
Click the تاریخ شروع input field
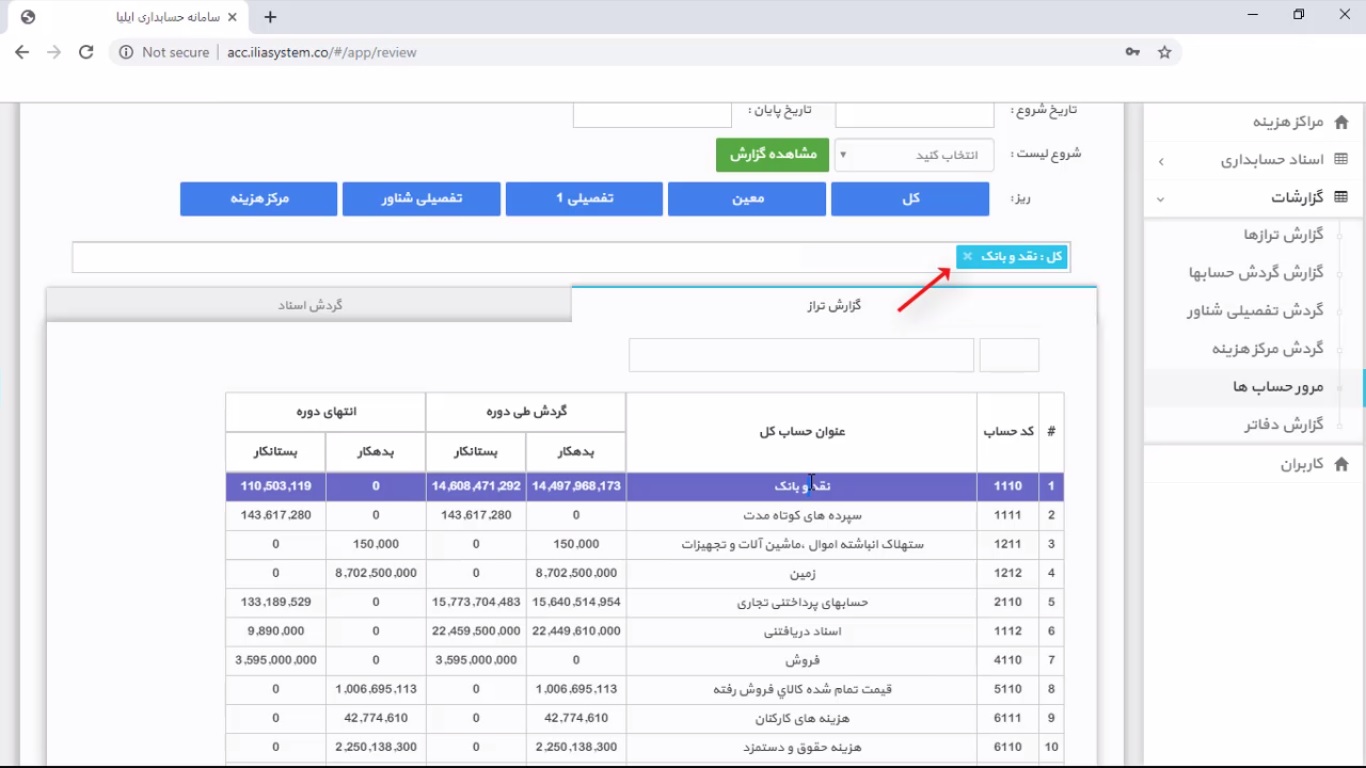(913, 113)
